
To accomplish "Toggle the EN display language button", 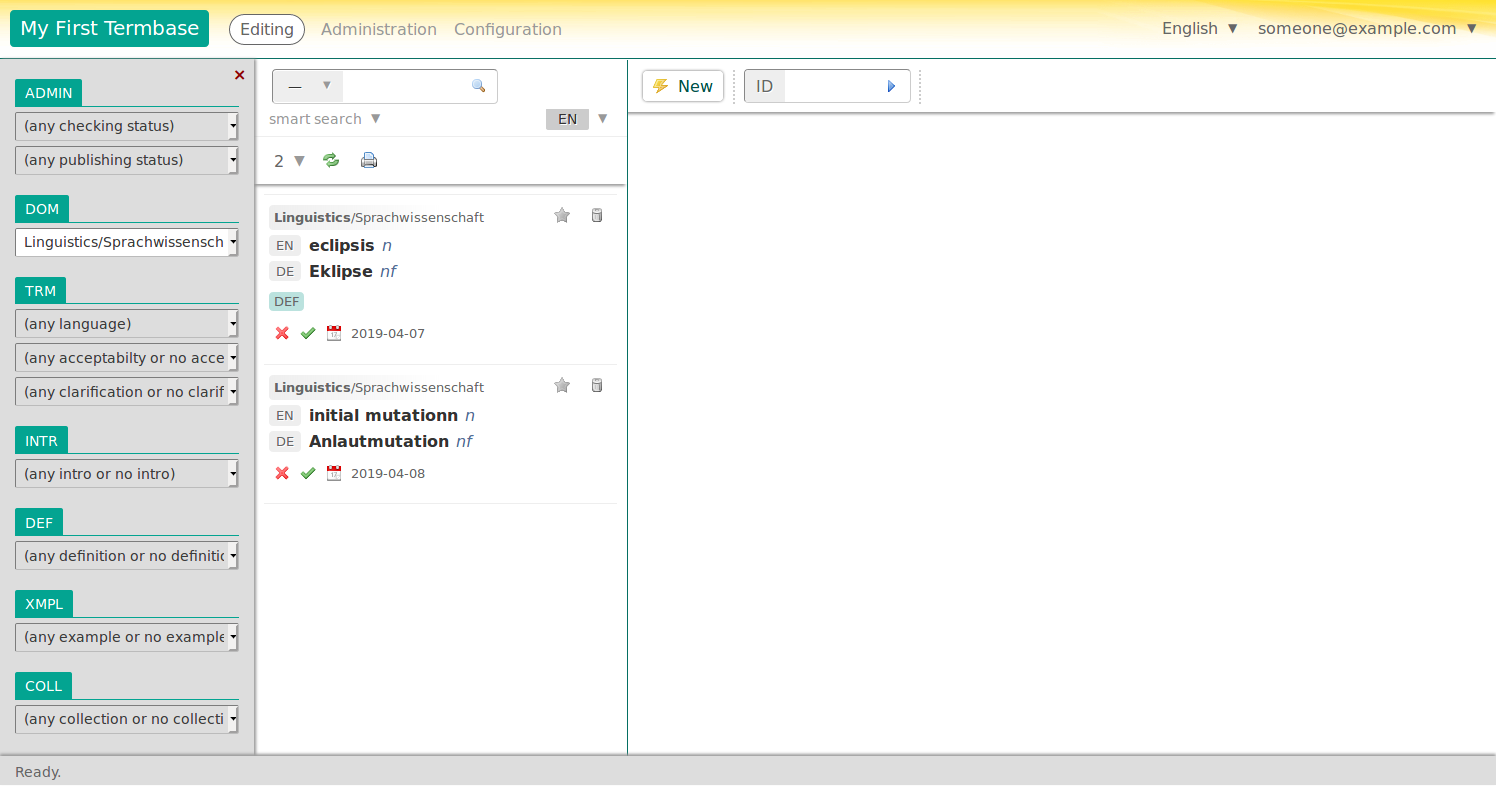I will point(567,118).
